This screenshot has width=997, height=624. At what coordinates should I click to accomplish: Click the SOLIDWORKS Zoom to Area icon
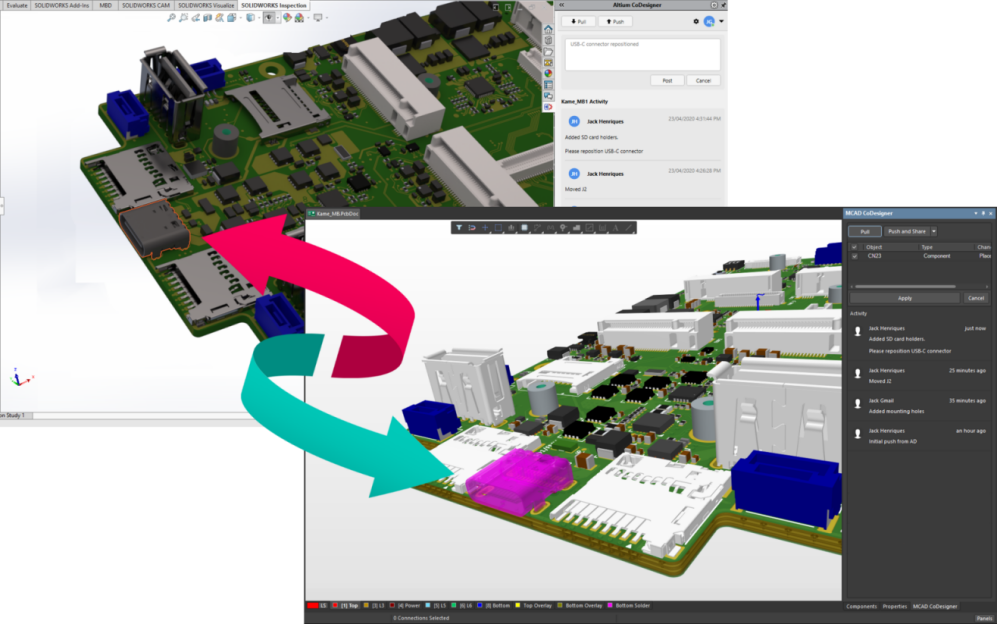coord(183,18)
